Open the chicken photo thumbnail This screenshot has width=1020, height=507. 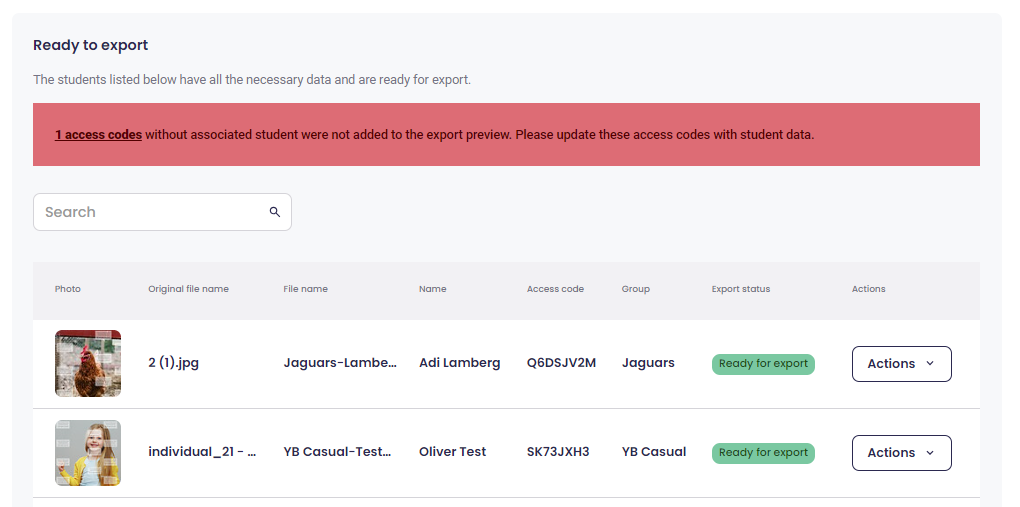point(88,364)
